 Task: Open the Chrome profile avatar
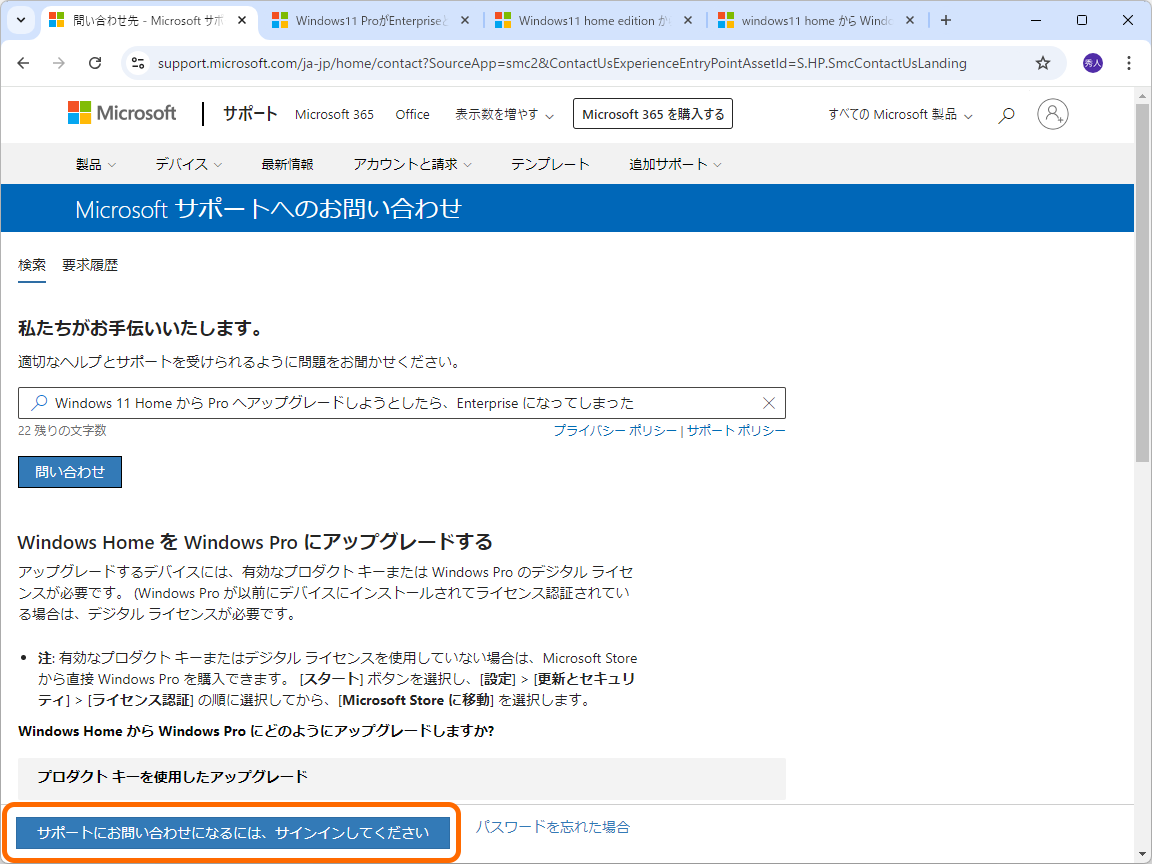(x=1093, y=62)
